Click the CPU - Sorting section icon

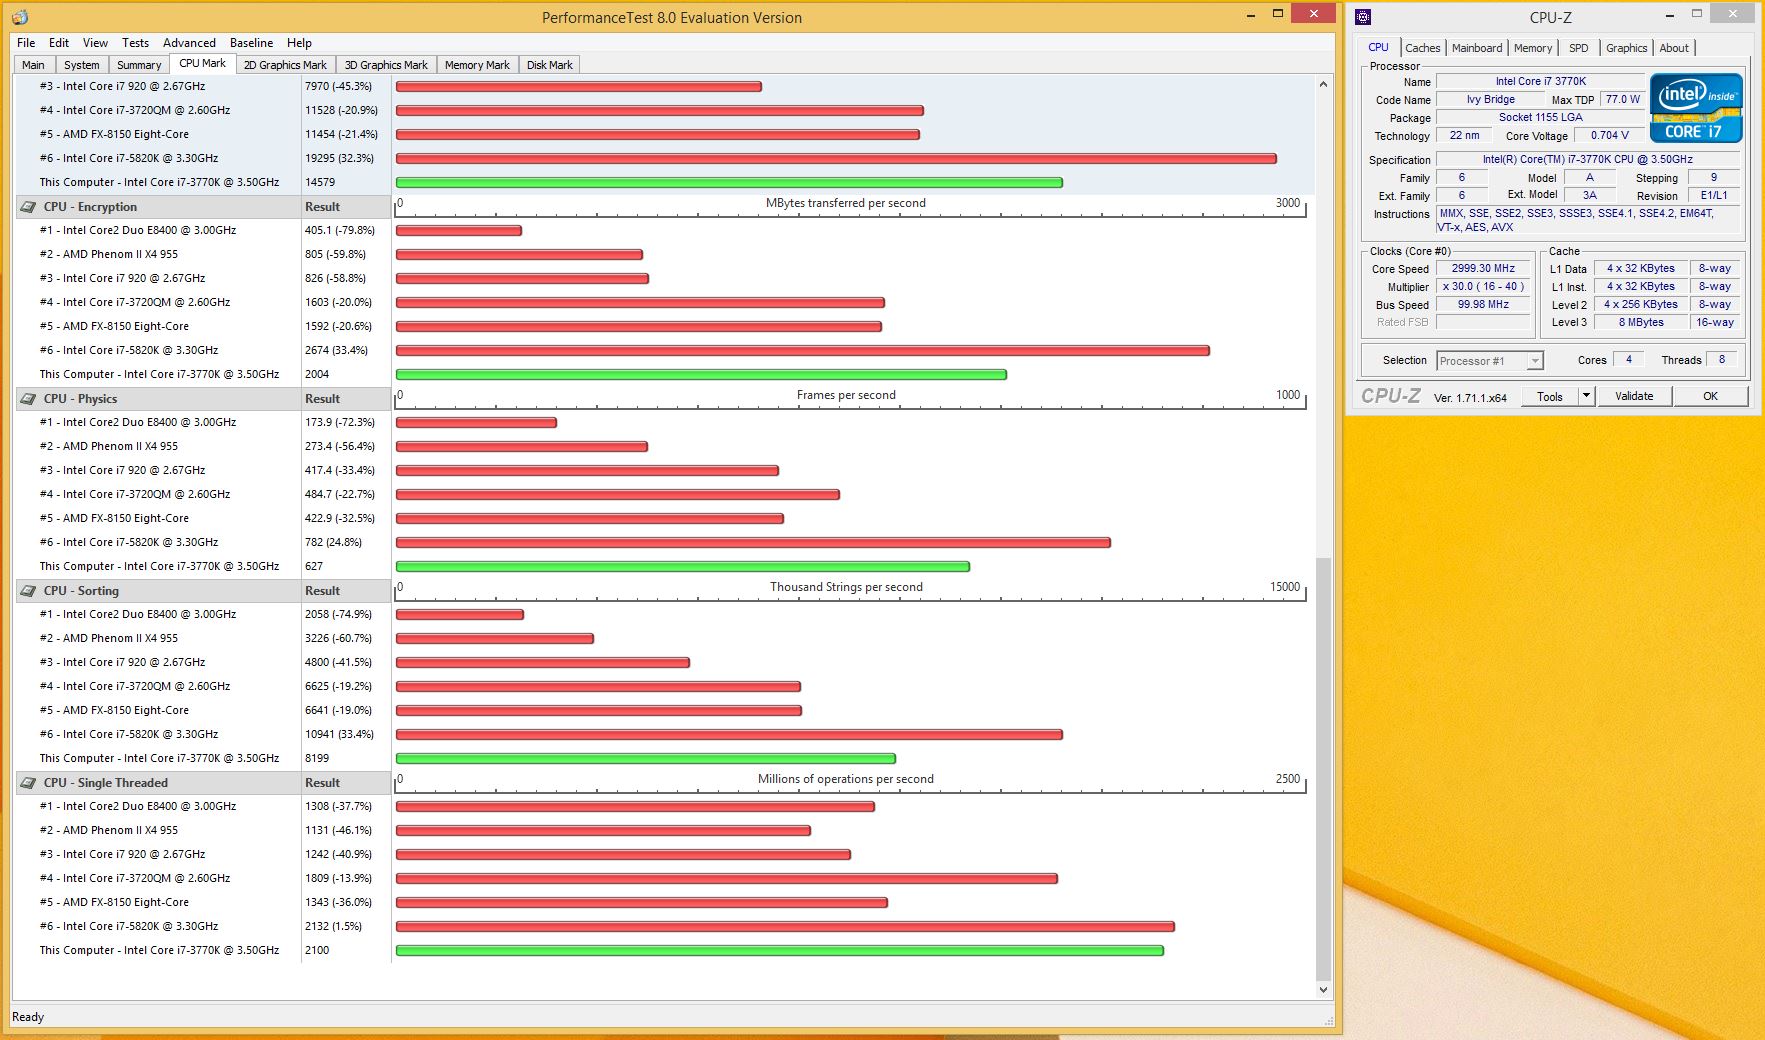[28, 591]
